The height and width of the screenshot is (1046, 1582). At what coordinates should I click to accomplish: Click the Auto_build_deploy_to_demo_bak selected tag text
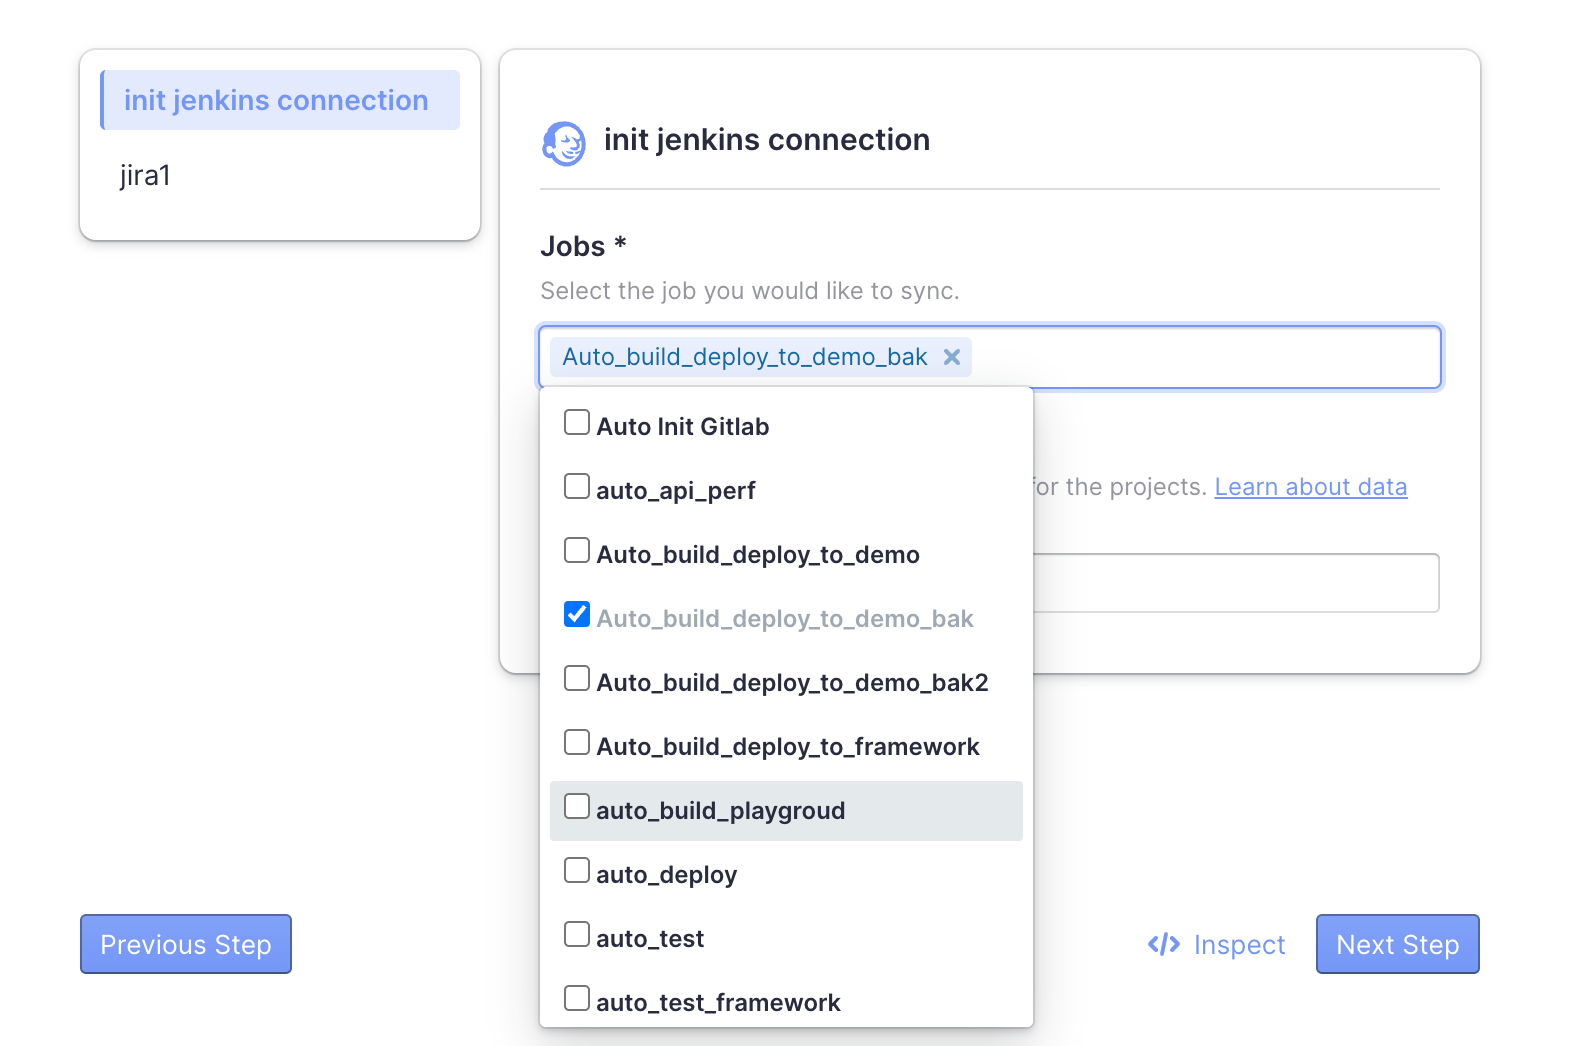(x=745, y=357)
